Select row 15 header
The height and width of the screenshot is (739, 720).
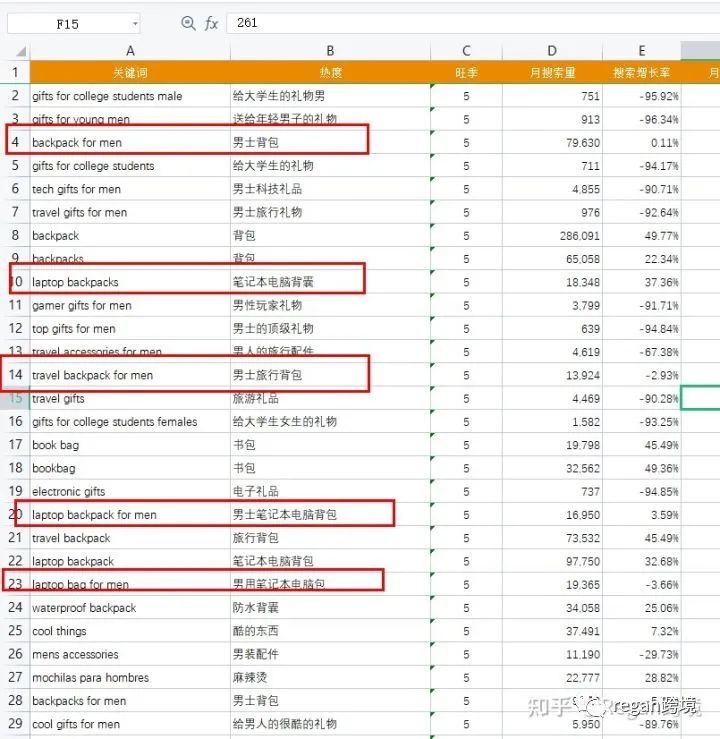[15, 398]
